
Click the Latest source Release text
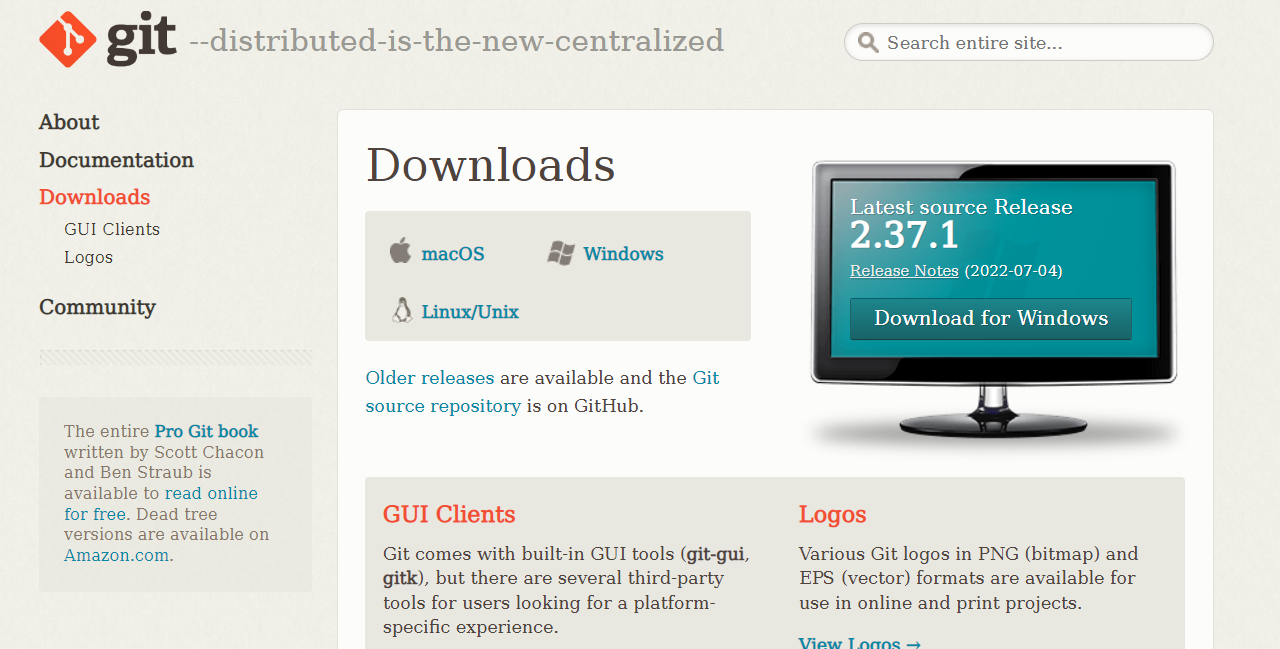pos(961,207)
